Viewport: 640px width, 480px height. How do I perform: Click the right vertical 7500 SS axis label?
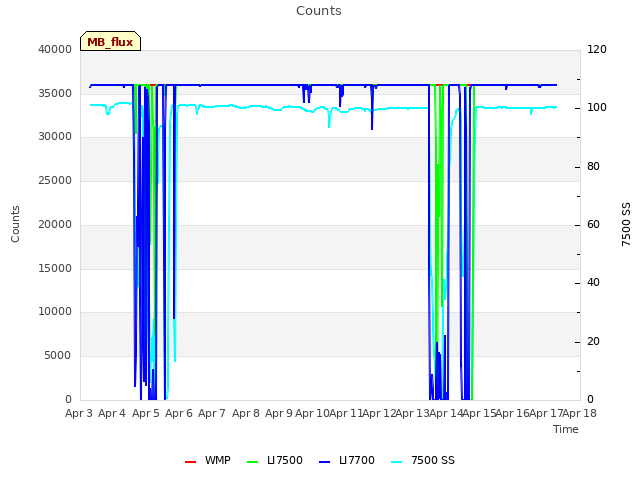[626, 224]
